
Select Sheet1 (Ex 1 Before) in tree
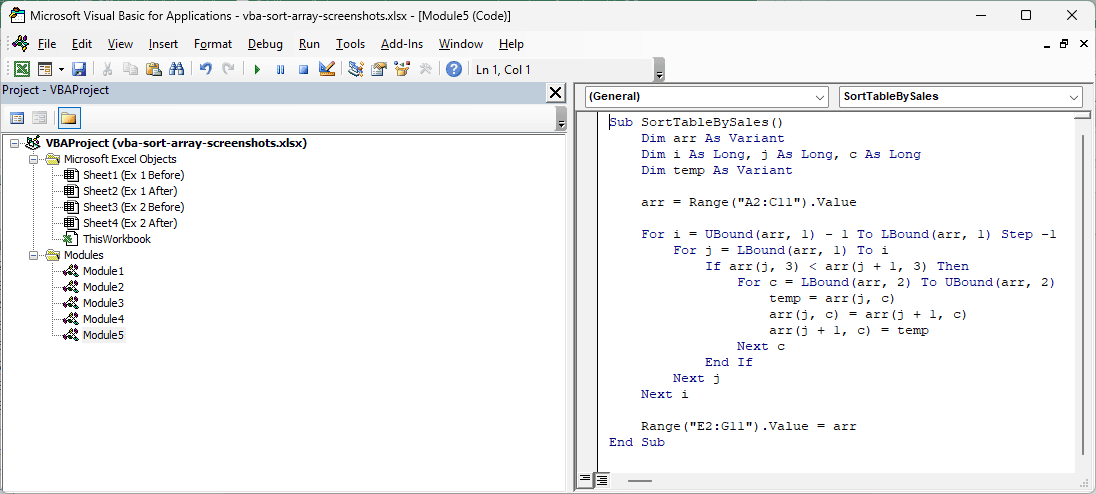(133, 175)
